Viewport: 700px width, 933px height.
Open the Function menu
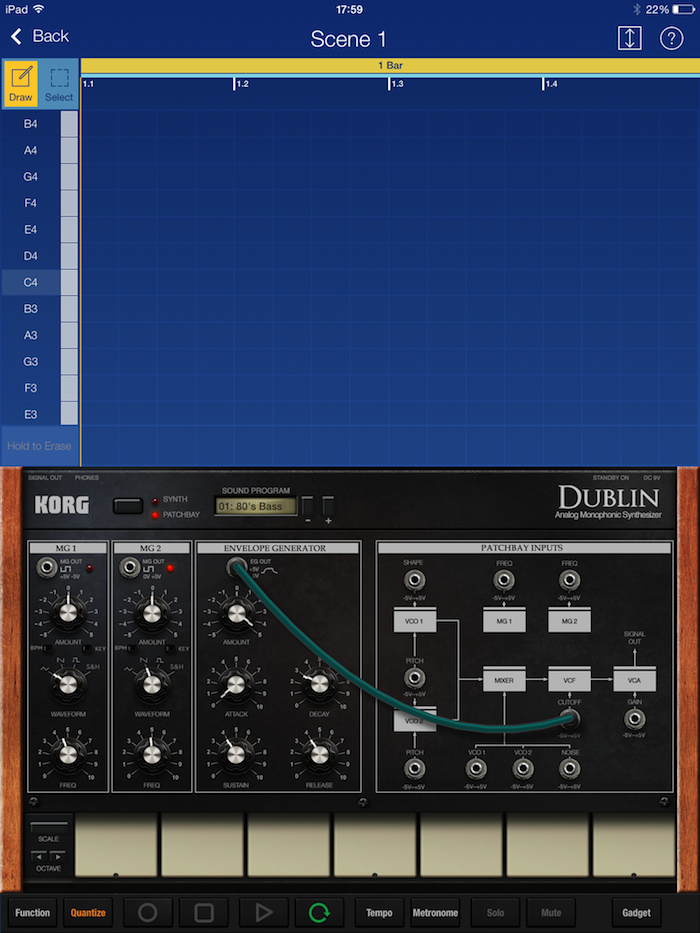tap(33, 913)
